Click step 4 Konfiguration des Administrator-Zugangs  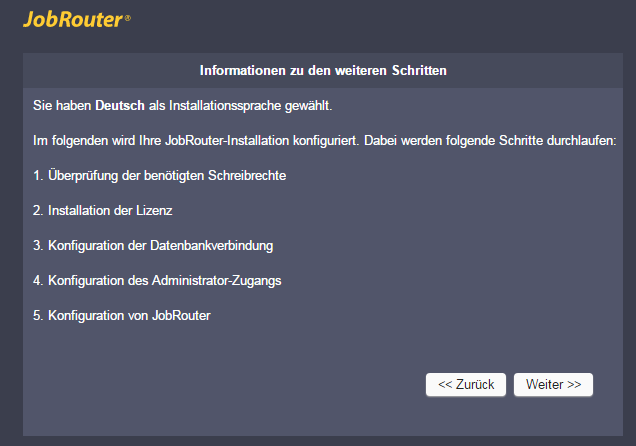tap(157, 280)
